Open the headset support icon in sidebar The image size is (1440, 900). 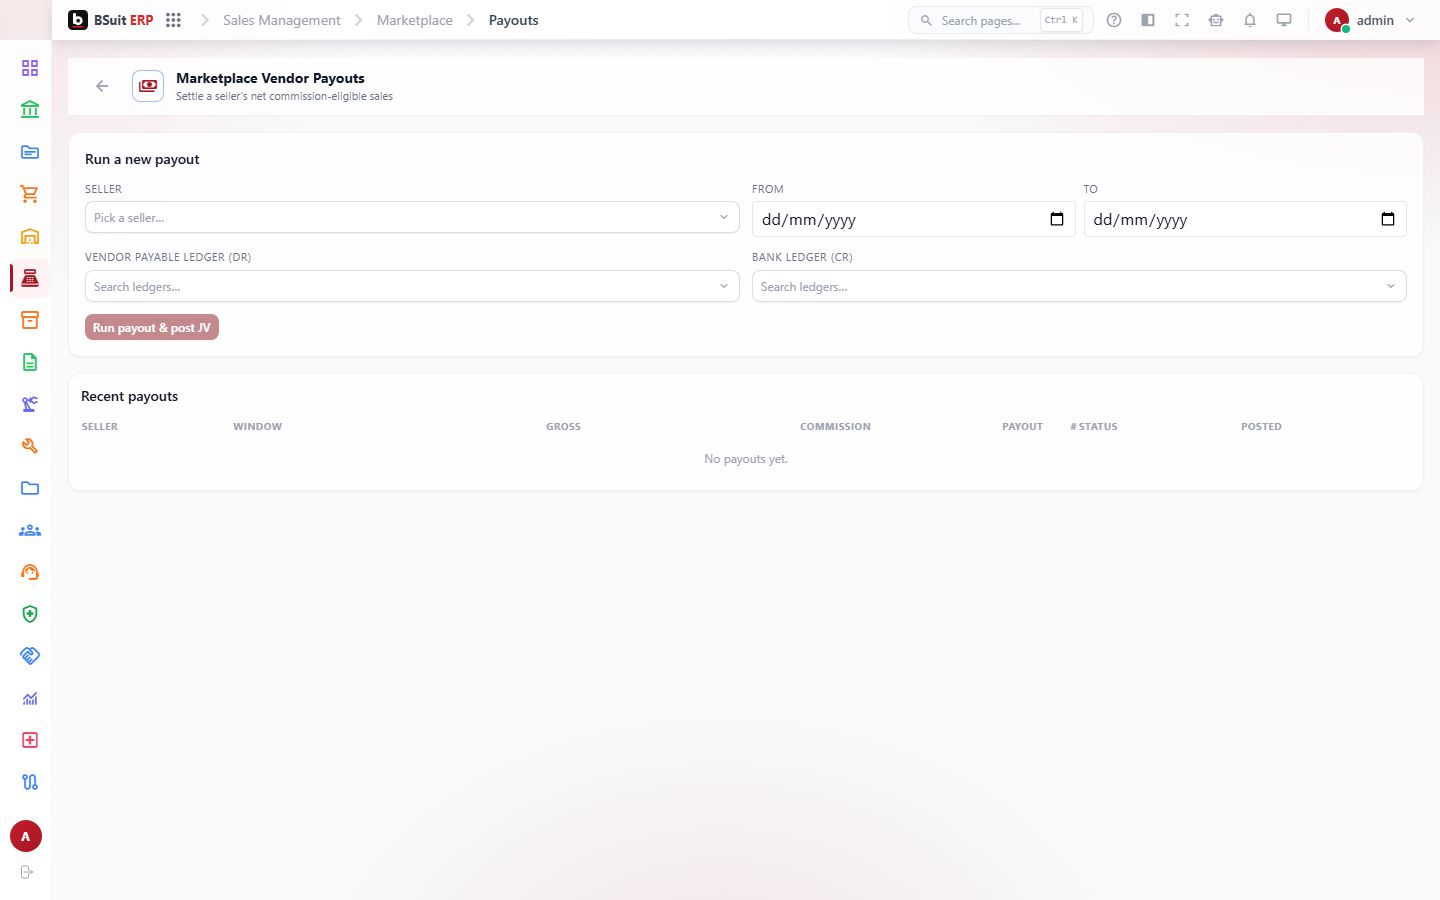30,572
